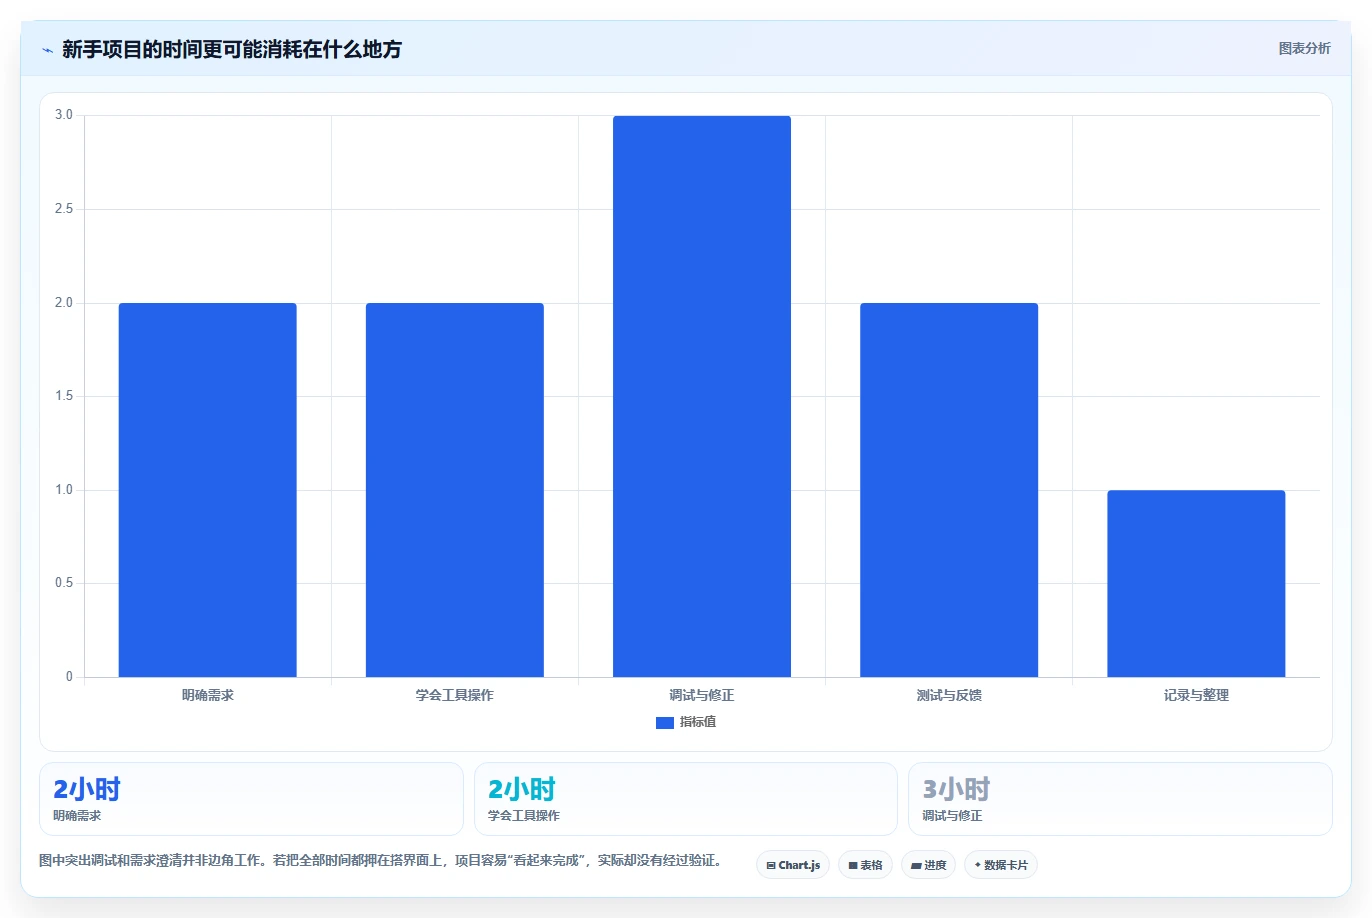
Task: Click the 明确需求 x-axis label
Action: [208, 695]
